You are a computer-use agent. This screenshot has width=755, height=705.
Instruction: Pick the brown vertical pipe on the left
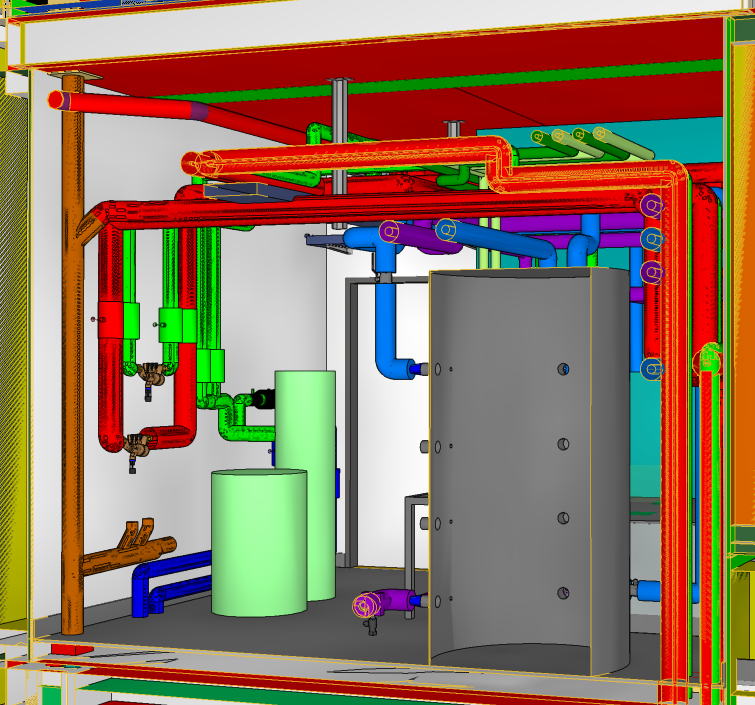73,400
